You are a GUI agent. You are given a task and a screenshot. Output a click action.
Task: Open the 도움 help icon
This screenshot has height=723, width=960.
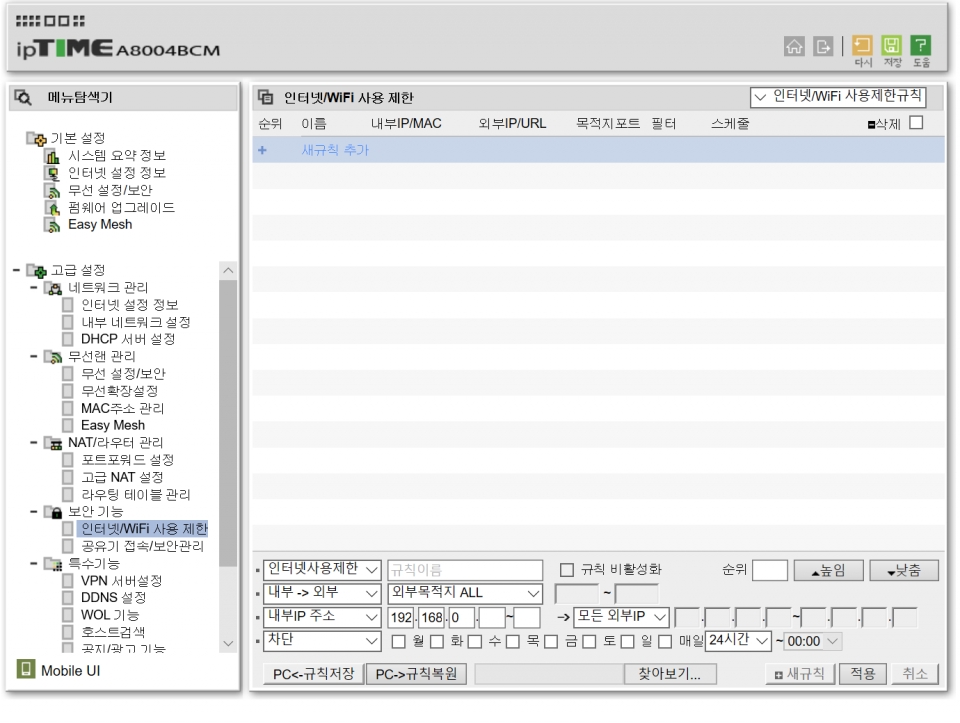(921, 46)
